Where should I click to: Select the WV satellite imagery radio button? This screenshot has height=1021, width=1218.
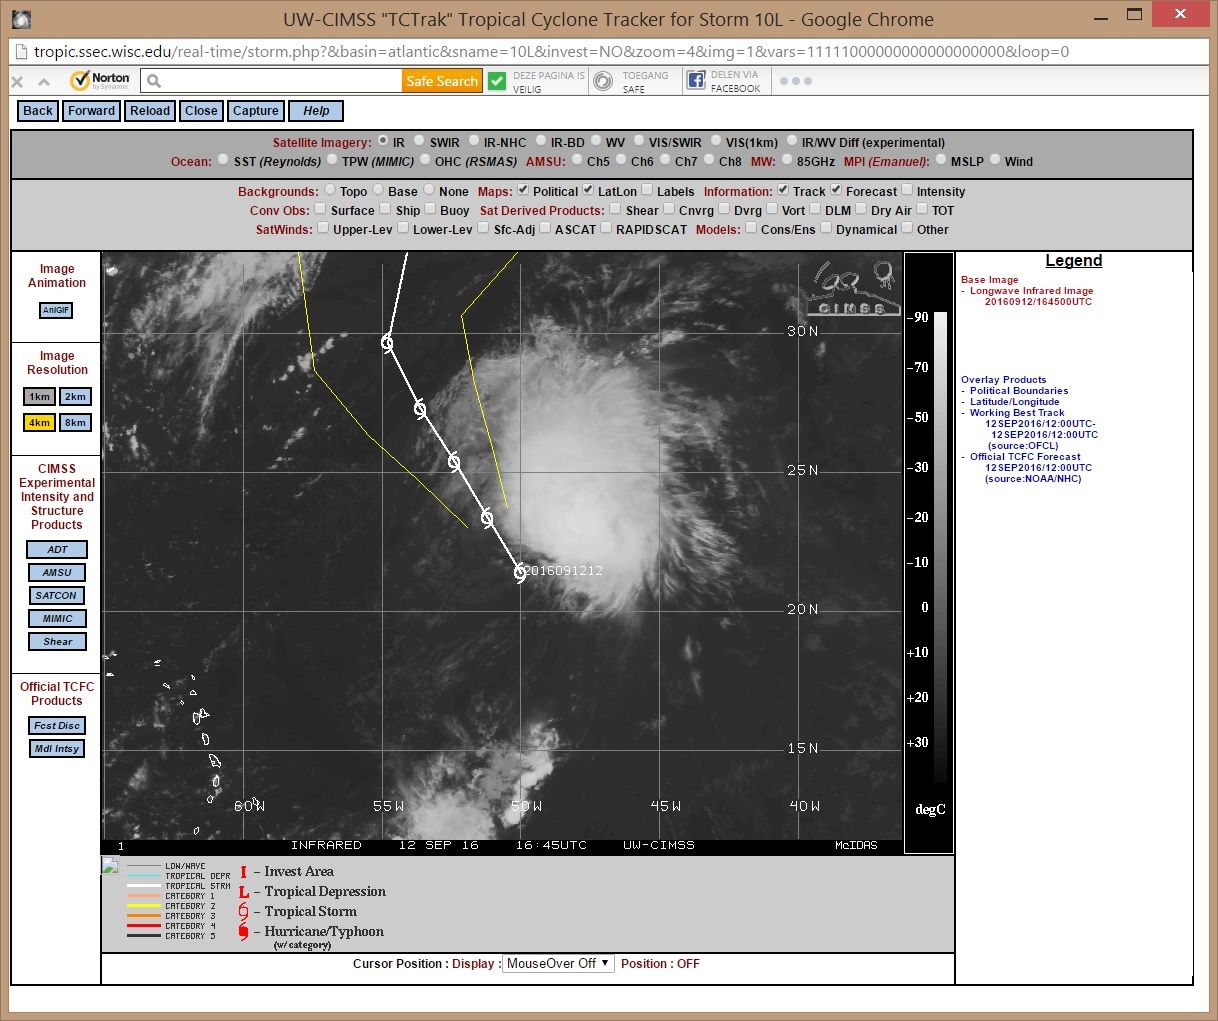(596, 141)
